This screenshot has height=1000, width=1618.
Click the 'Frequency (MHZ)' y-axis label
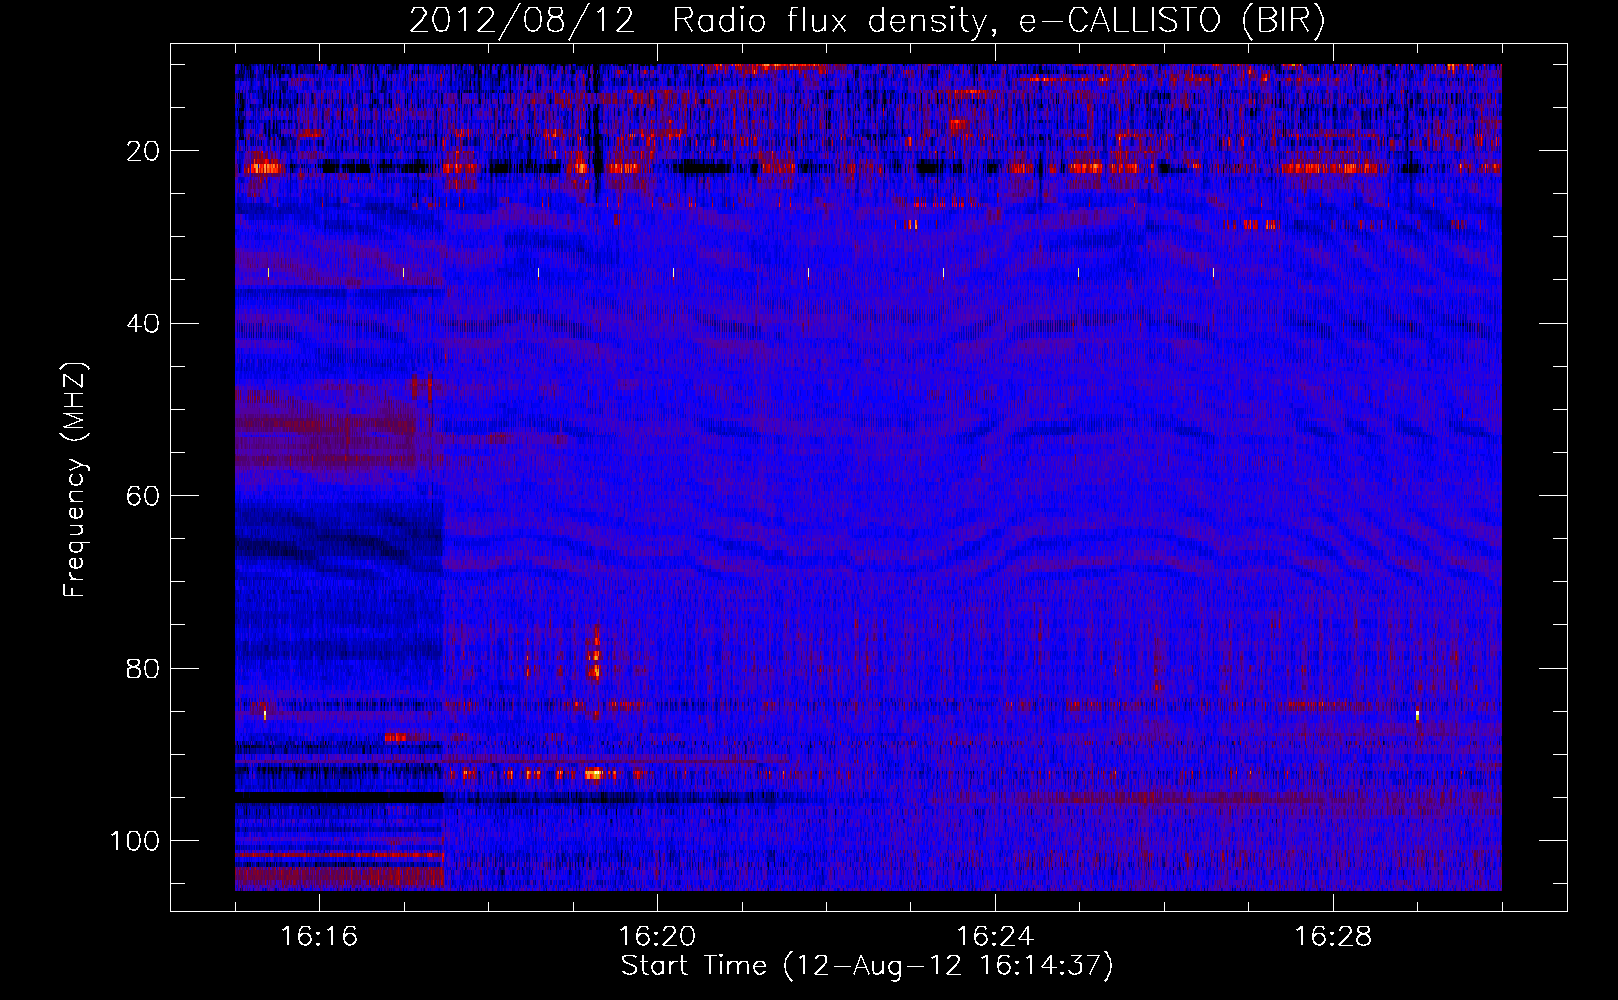[x=76, y=480]
